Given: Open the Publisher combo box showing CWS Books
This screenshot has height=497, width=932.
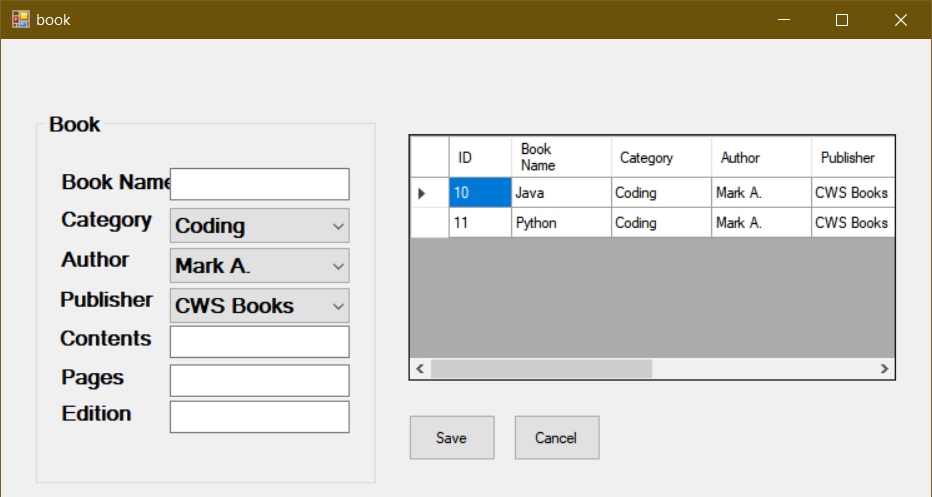Looking at the screenshot, I should pyautogui.click(x=260, y=306).
